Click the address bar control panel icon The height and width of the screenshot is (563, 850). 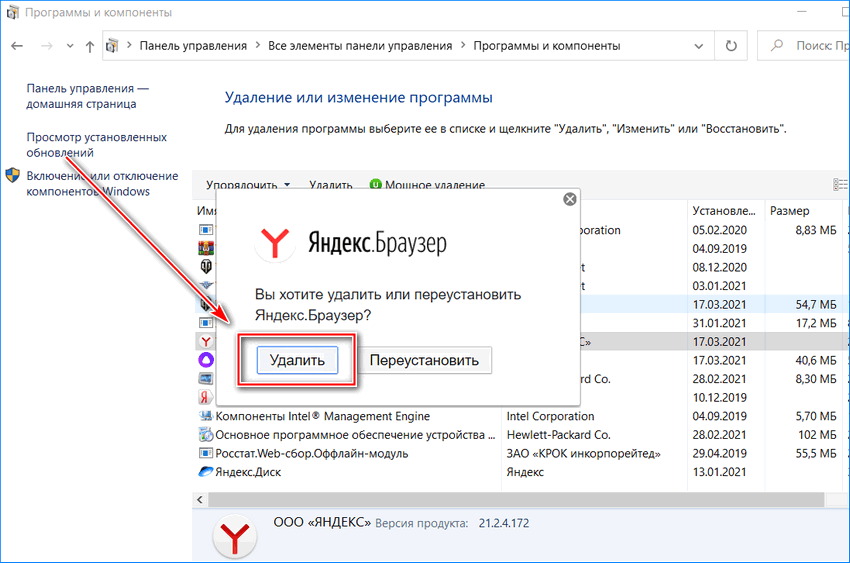click(x=112, y=46)
